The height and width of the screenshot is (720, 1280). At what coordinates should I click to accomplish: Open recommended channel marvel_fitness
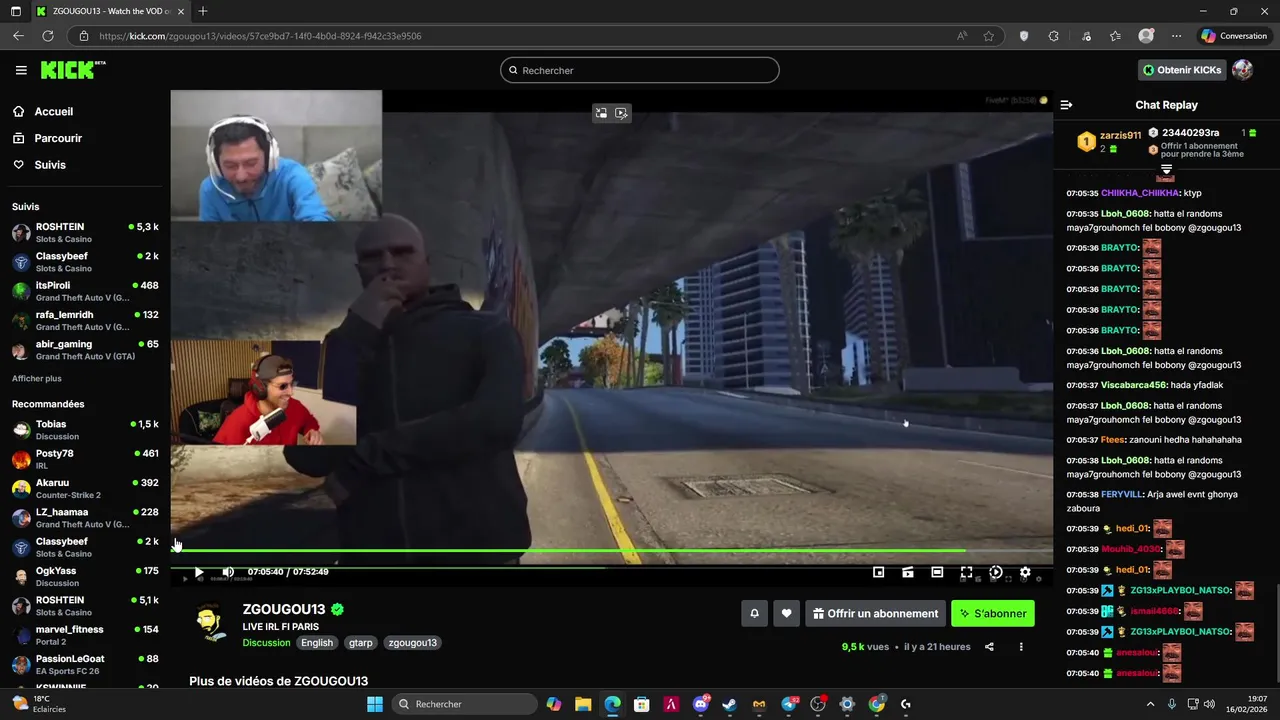85,635
